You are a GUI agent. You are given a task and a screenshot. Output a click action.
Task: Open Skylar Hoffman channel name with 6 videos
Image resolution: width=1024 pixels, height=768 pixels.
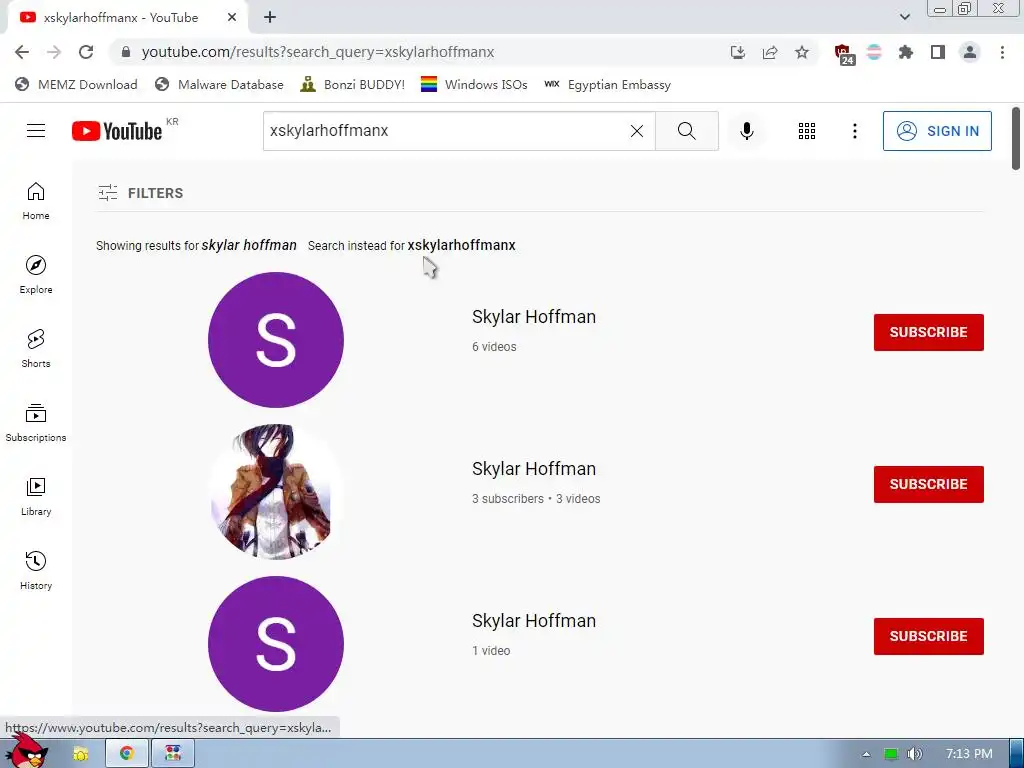(x=534, y=317)
